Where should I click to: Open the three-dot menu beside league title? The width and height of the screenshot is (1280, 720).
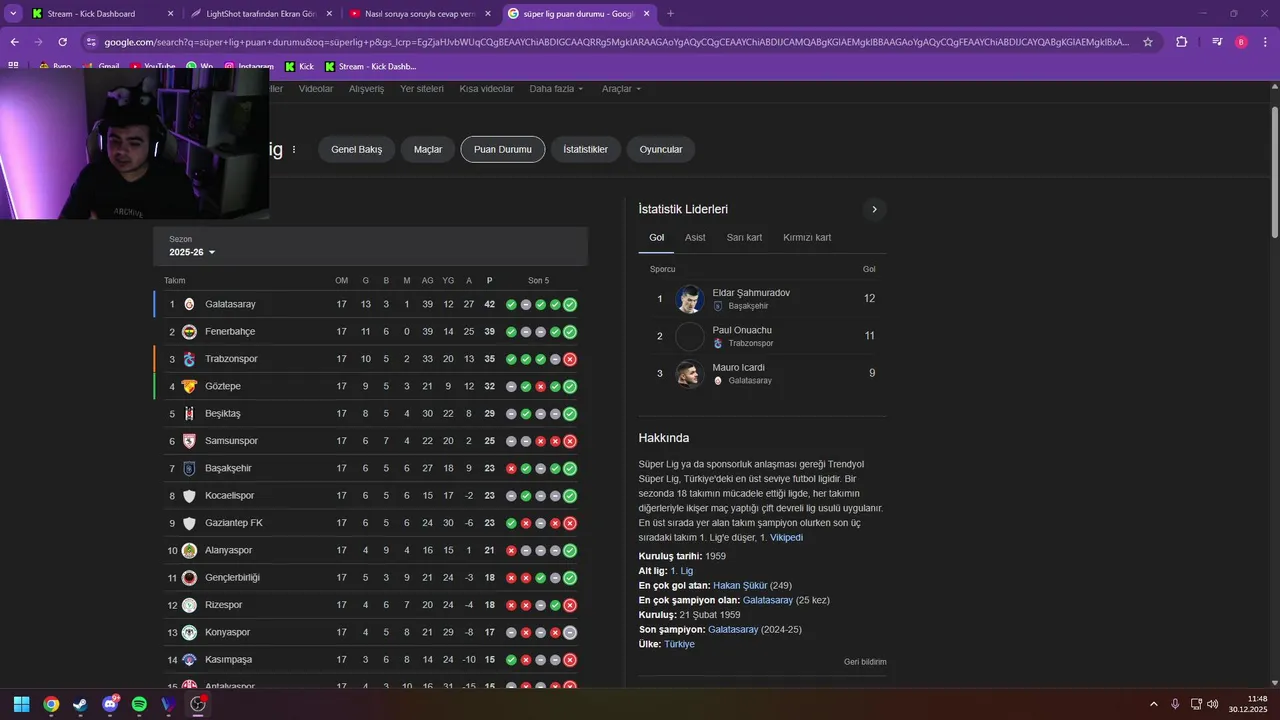(x=294, y=150)
